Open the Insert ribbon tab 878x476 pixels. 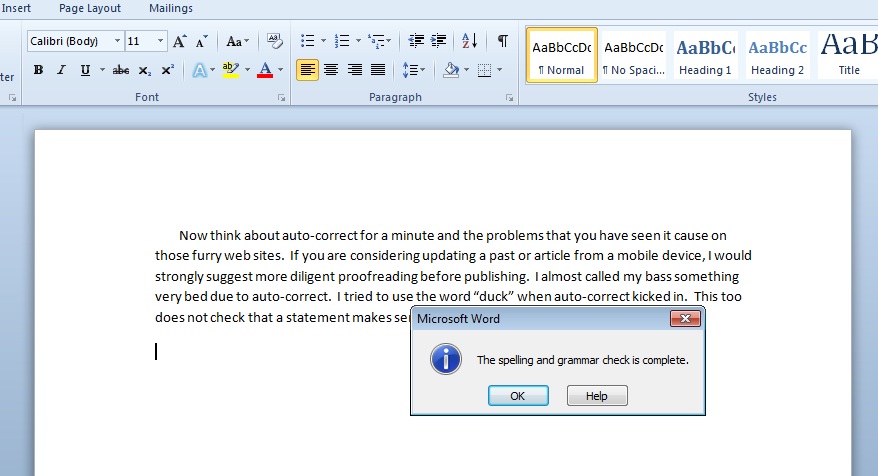(x=16, y=8)
